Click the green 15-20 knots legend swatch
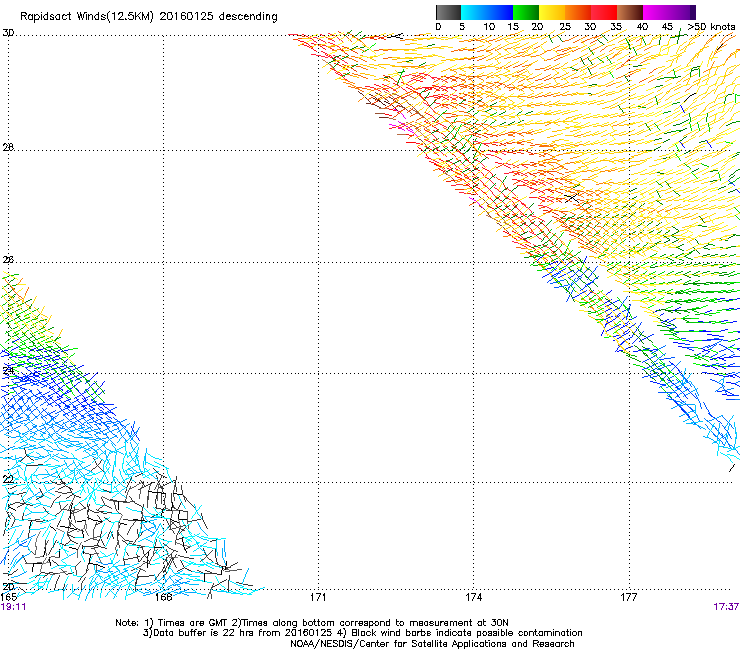740x650 pixels. 526,12
